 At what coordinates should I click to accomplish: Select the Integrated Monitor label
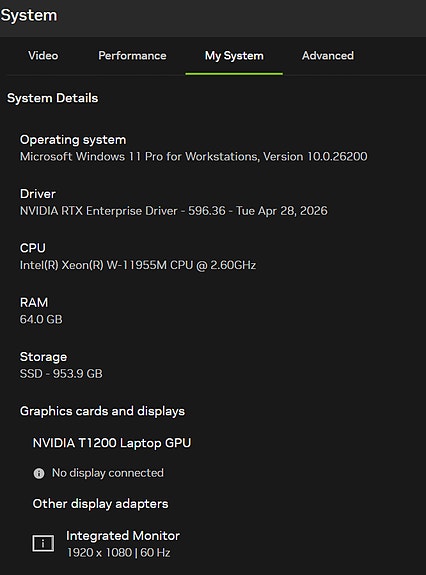[123, 536]
